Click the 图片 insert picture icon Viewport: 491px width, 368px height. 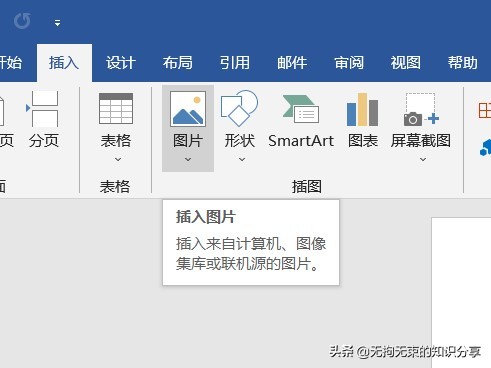click(x=188, y=109)
